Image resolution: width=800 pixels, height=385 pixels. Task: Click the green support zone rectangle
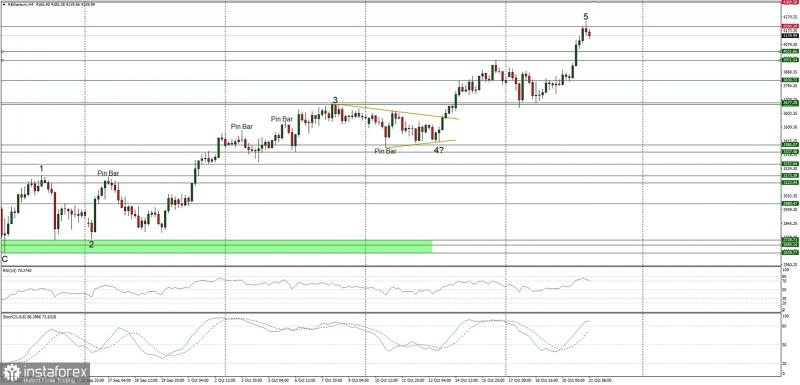[x=217, y=246]
